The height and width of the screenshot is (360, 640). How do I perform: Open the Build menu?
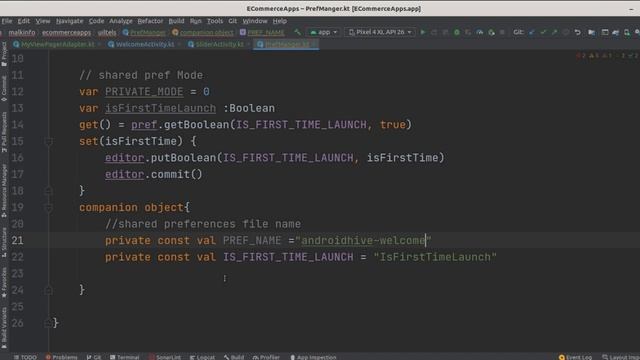(176, 21)
